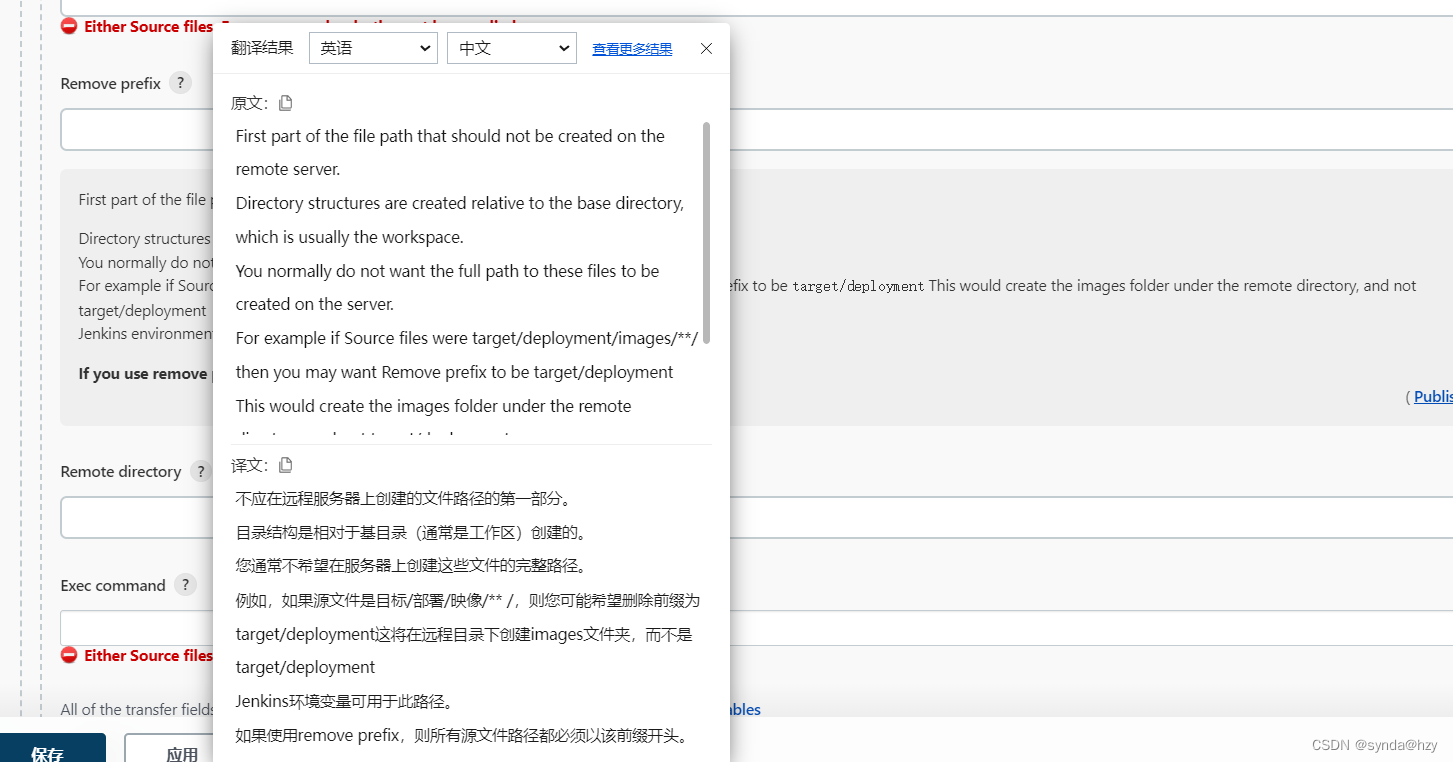Click the Remote directory label

121,471
